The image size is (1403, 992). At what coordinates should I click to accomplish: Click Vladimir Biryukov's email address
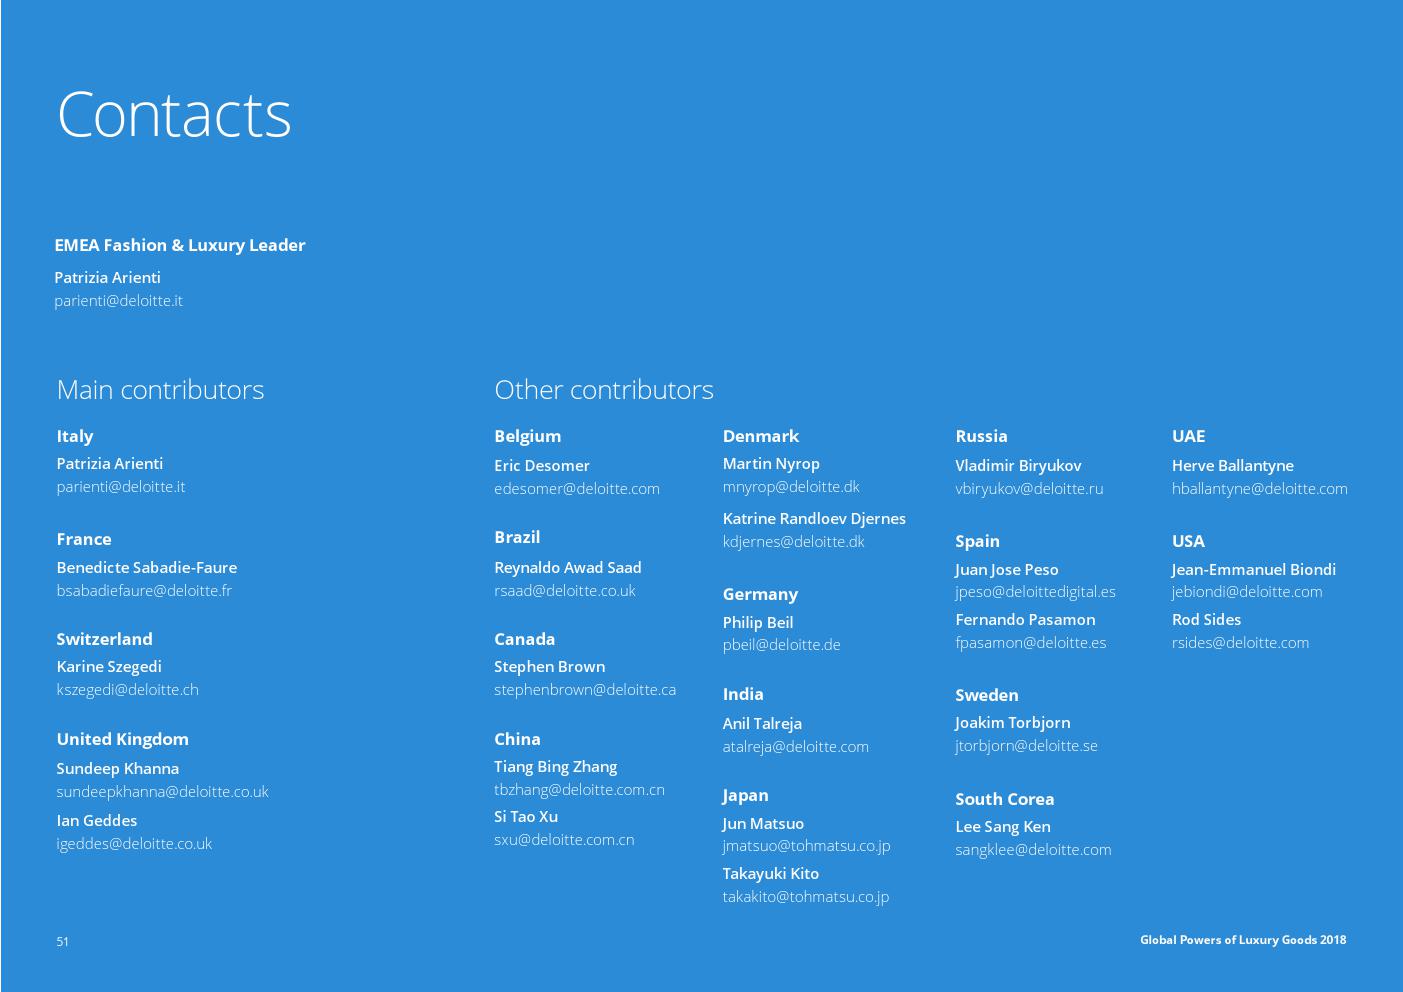[1028, 489]
